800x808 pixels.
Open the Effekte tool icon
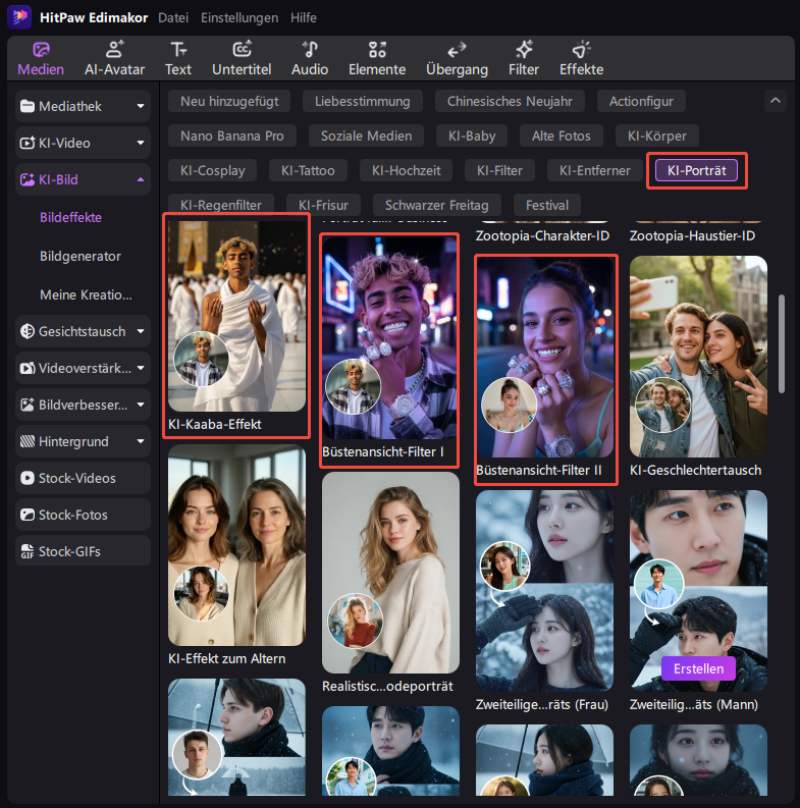(581, 50)
